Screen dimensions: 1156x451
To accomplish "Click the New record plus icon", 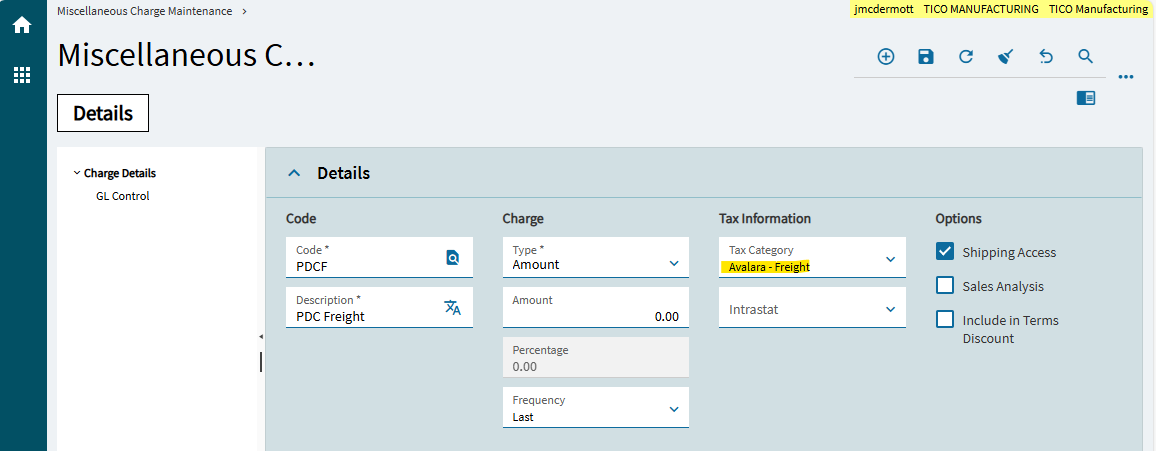I will (886, 57).
